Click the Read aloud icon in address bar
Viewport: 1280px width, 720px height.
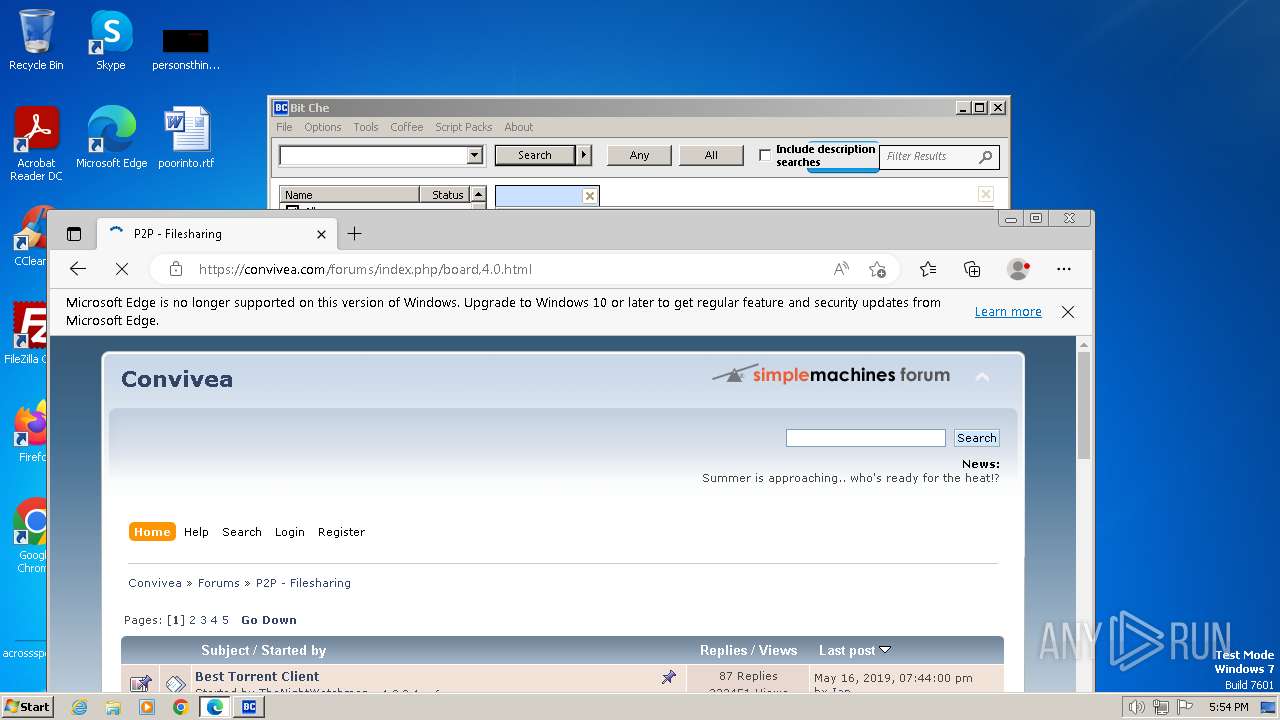click(841, 269)
